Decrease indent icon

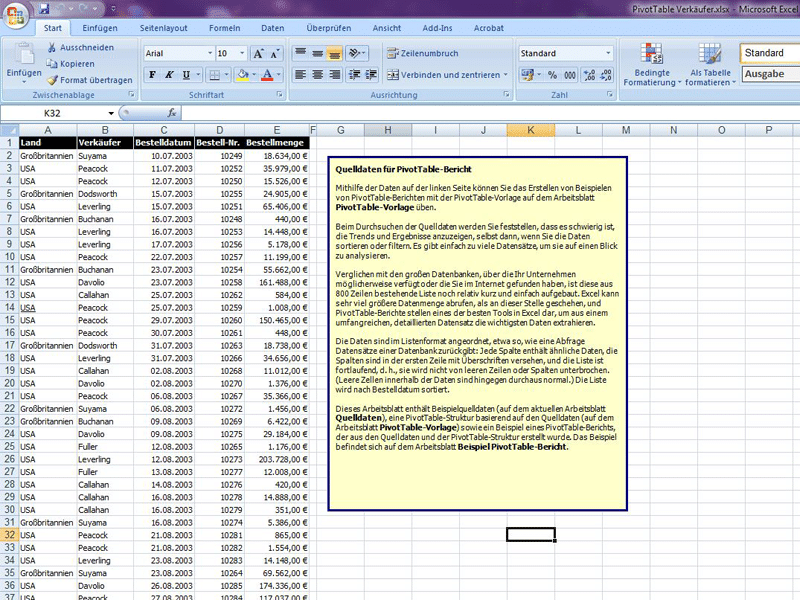click(355, 75)
